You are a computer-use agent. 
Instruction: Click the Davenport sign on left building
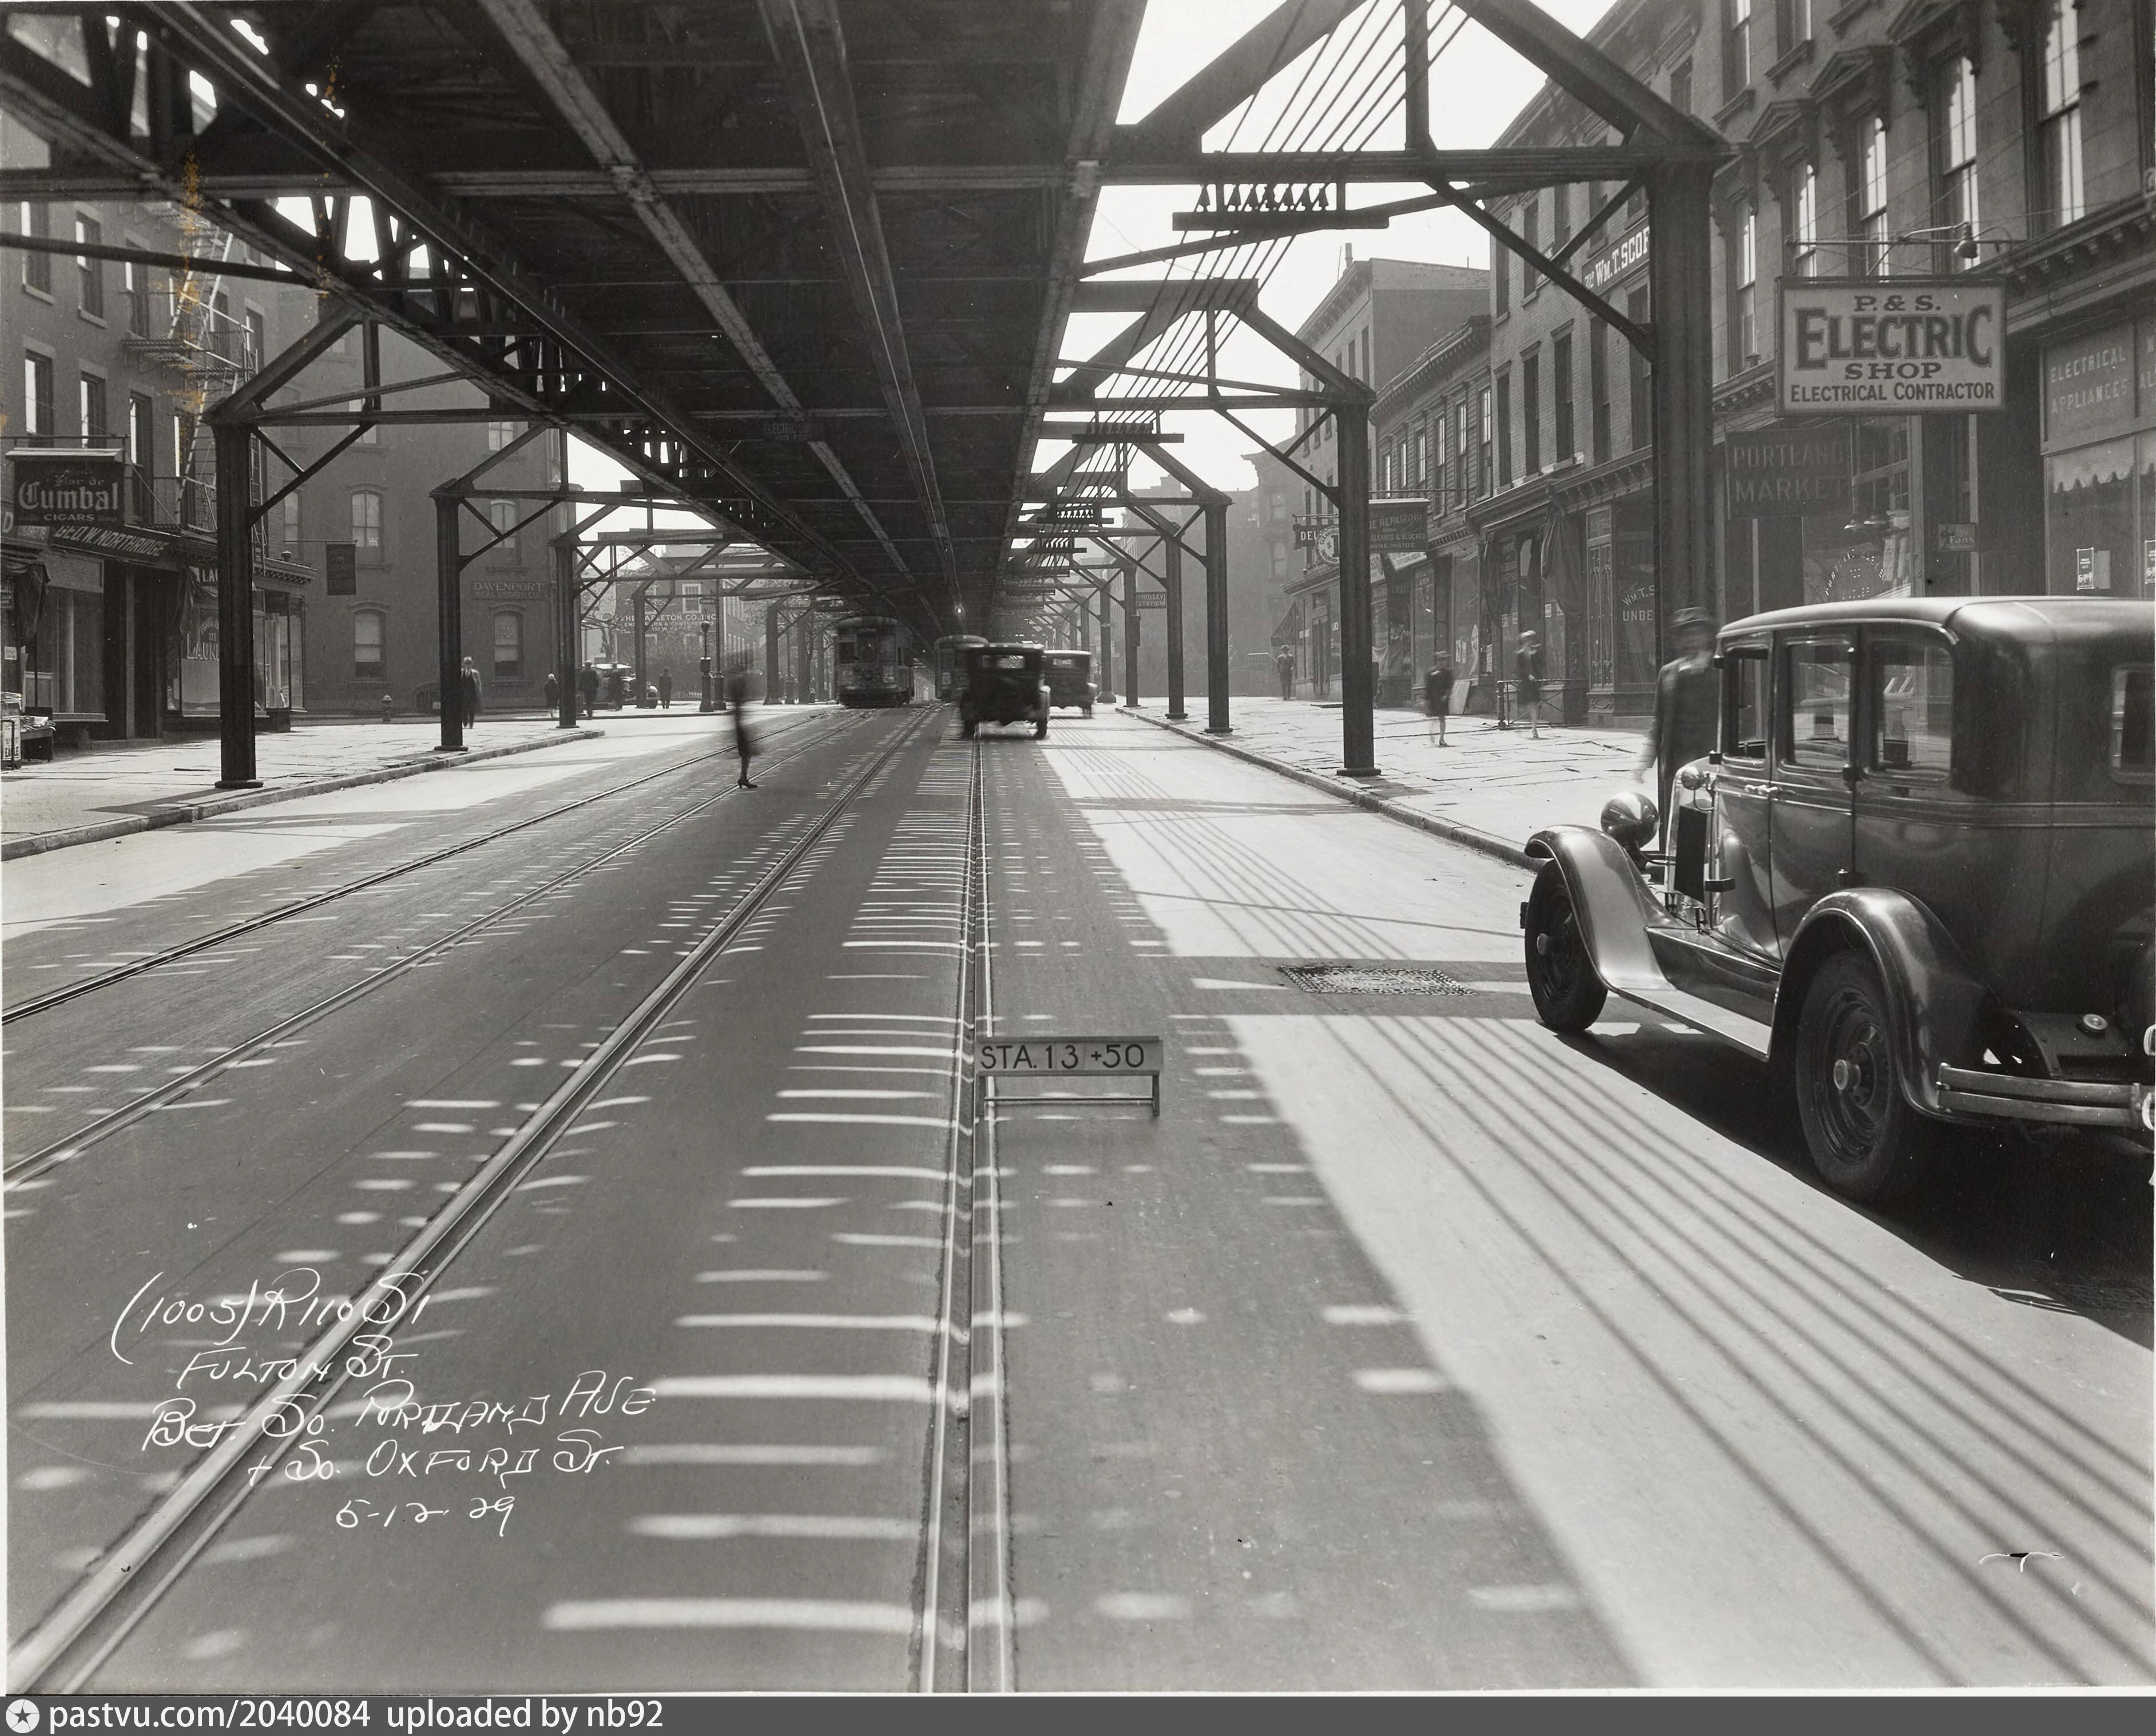tap(508, 590)
